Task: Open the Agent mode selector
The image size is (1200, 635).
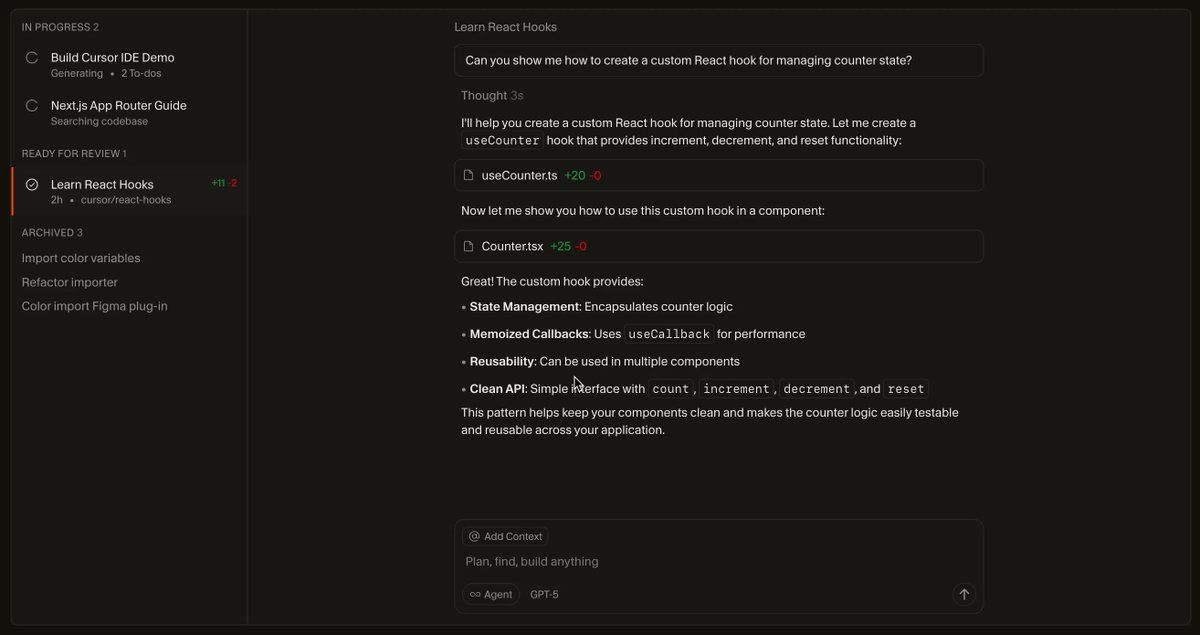Action: pyautogui.click(x=491, y=595)
